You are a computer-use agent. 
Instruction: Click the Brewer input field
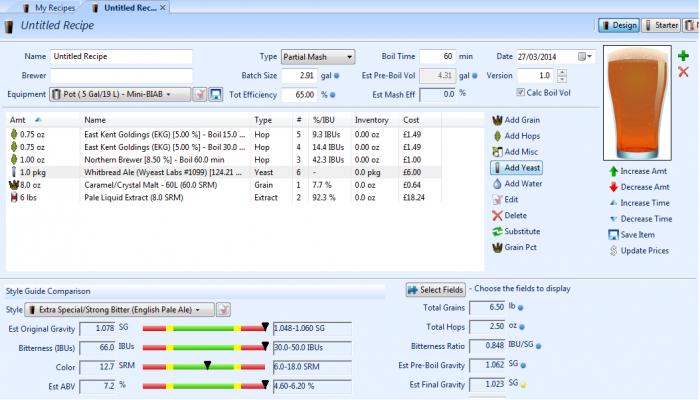tap(121, 75)
